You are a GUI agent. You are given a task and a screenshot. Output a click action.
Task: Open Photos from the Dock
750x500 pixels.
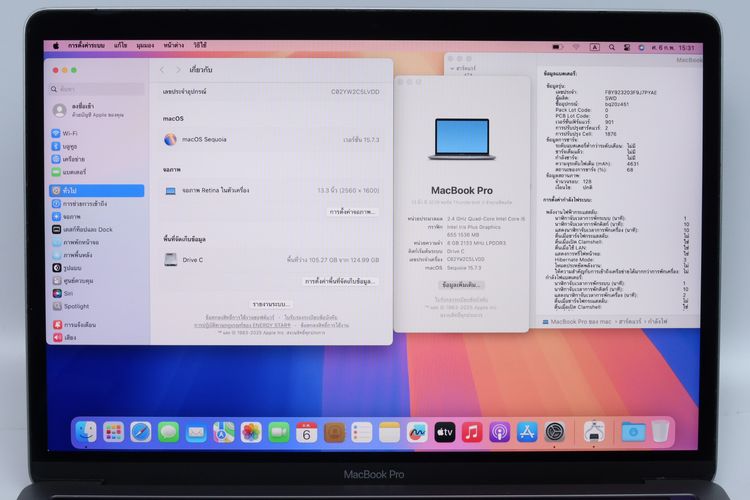tap(251, 433)
